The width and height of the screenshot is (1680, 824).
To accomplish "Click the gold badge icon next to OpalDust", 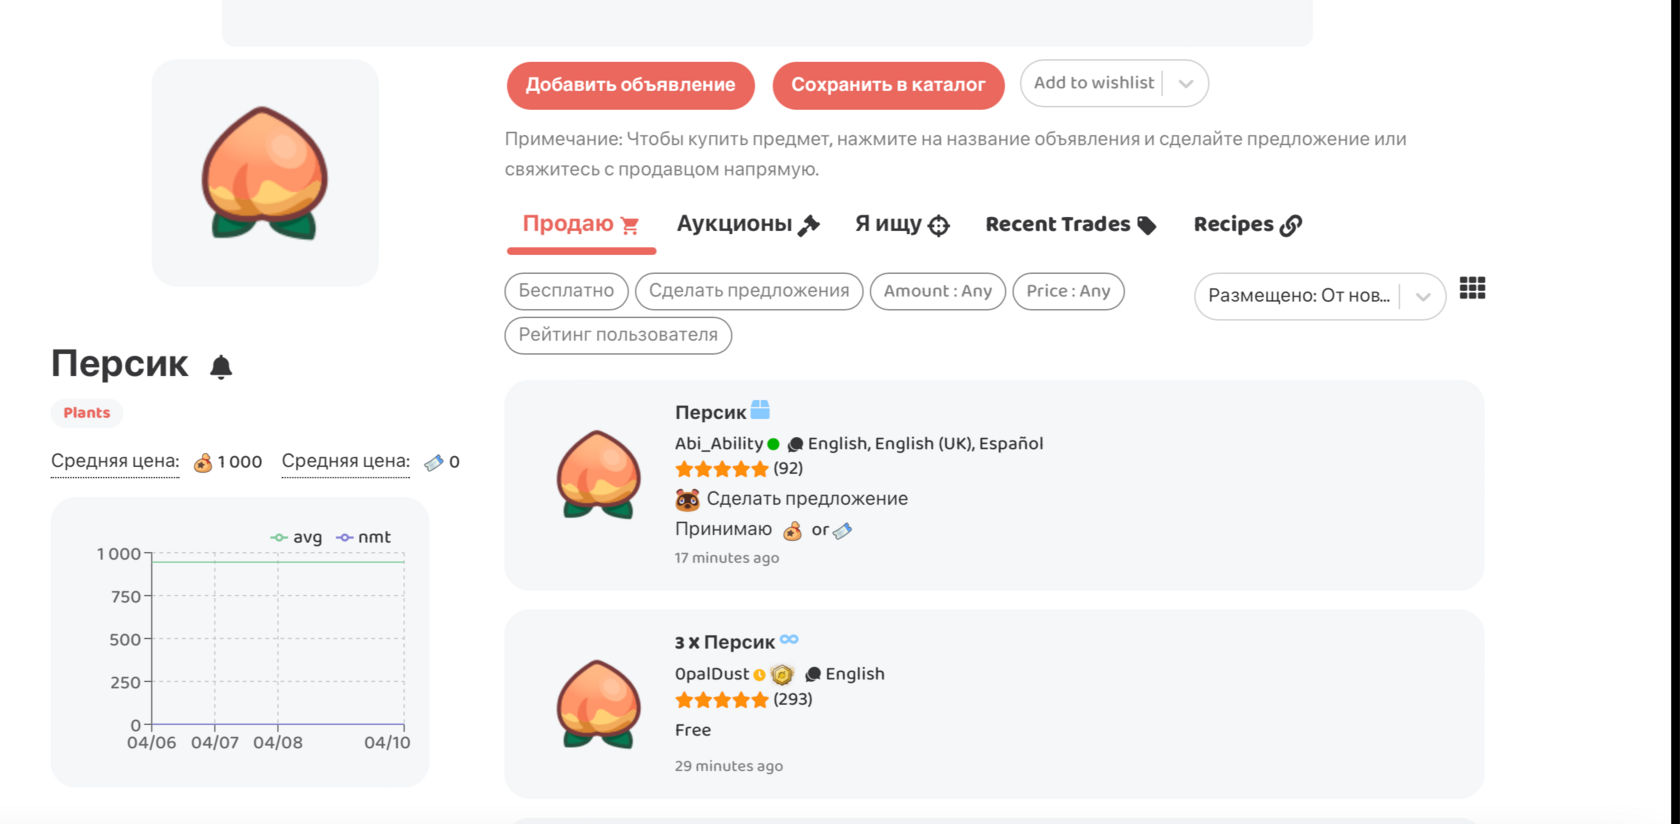I will pos(782,675).
